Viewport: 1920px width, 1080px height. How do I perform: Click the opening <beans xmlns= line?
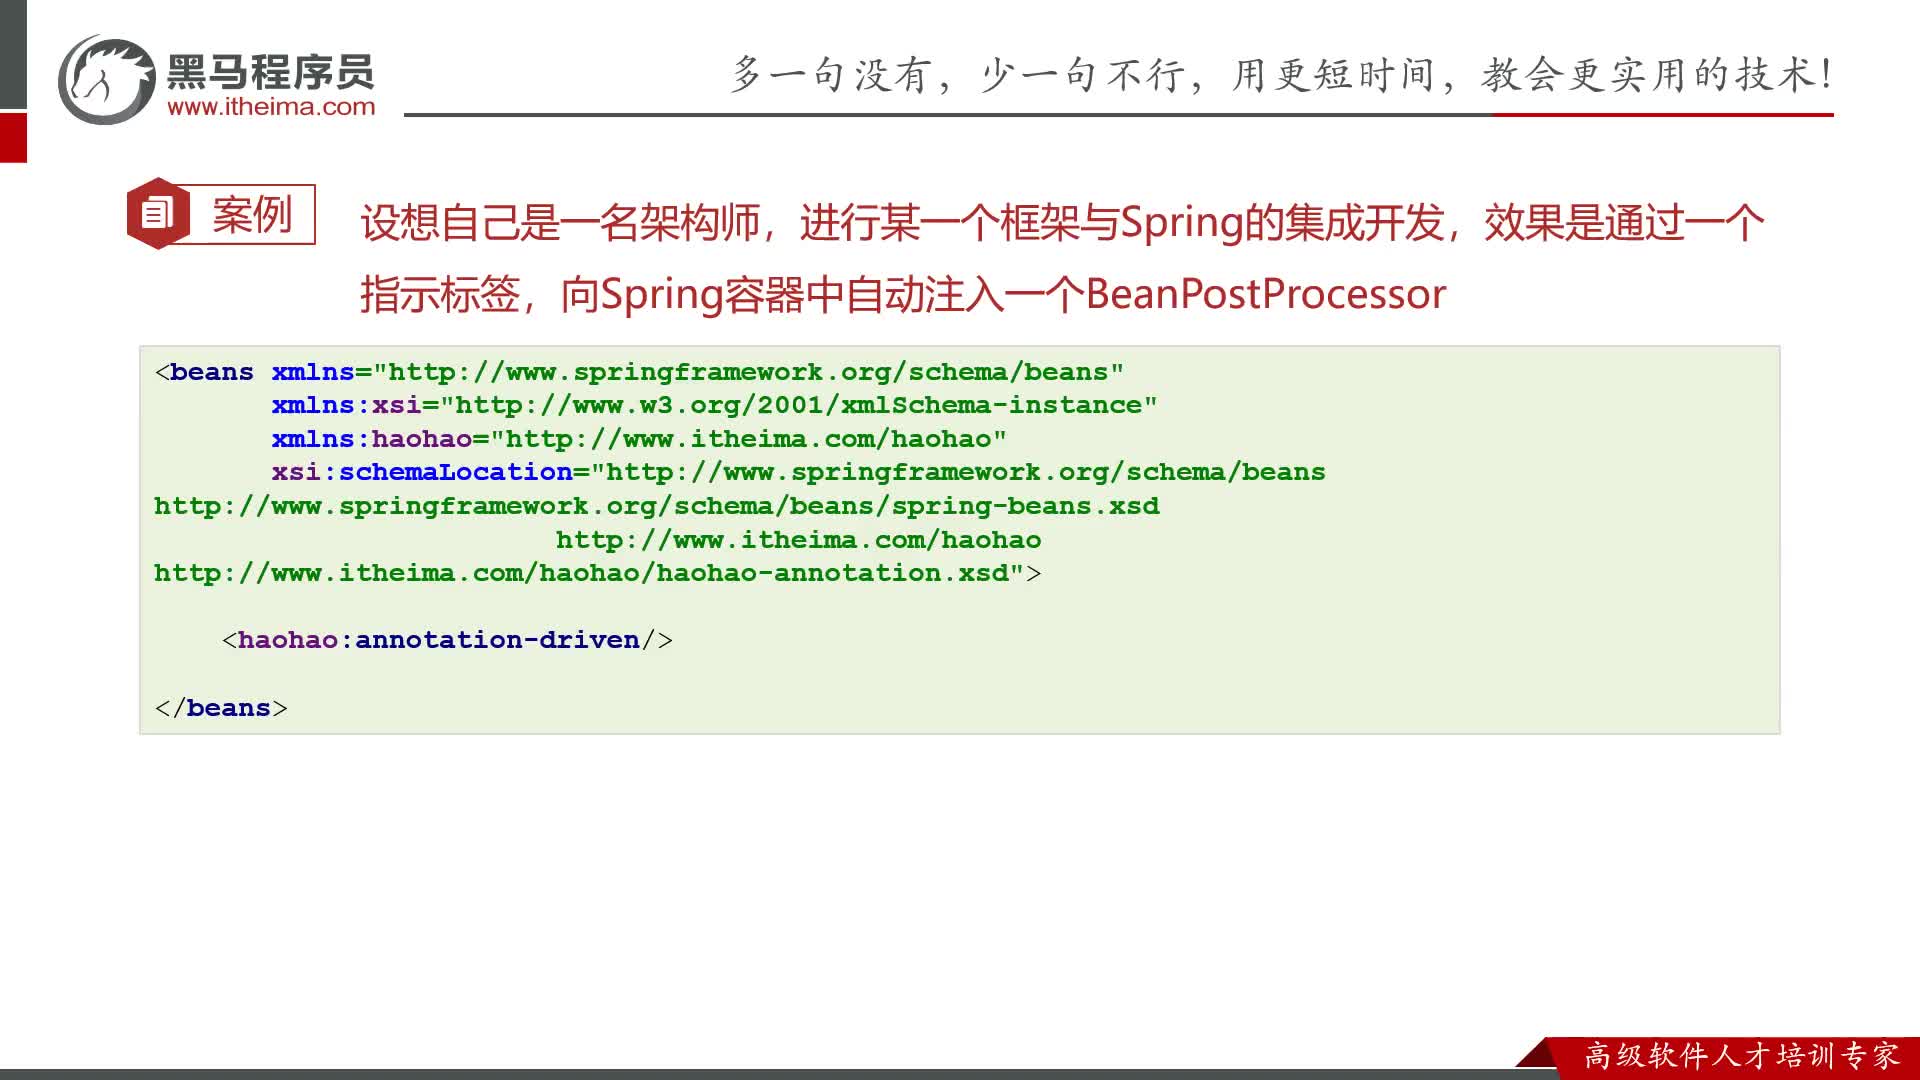click(x=639, y=372)
